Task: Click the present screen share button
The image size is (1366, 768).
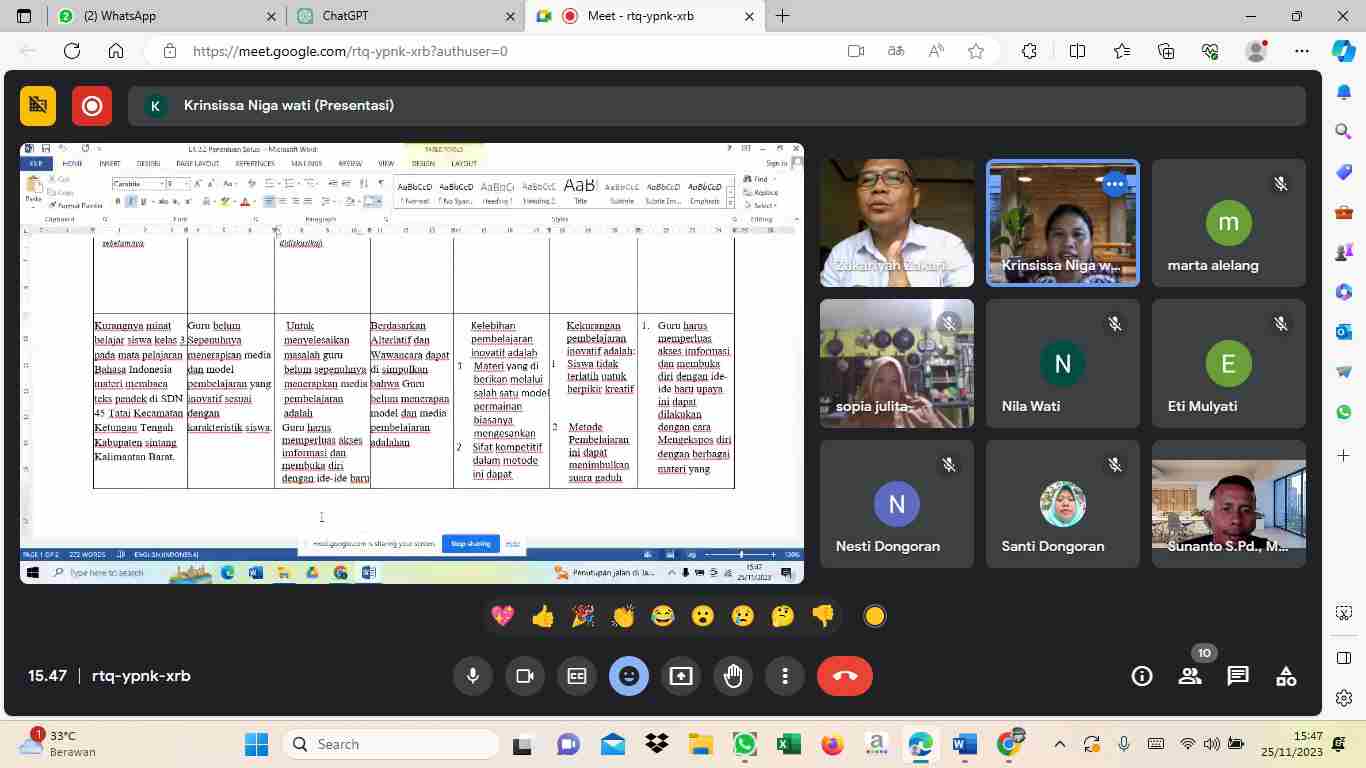Action: click(x=681, y=676)
